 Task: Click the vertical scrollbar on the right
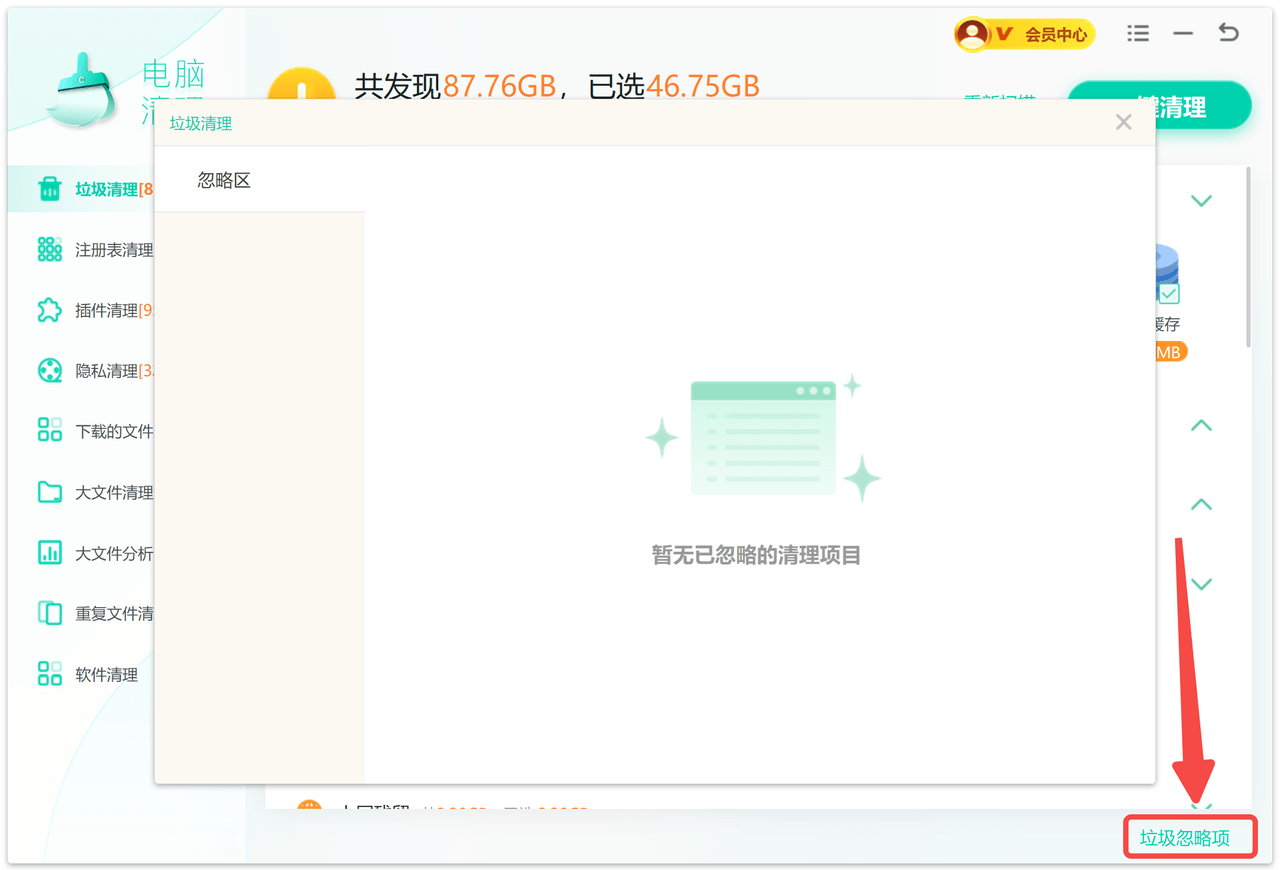1248,260
